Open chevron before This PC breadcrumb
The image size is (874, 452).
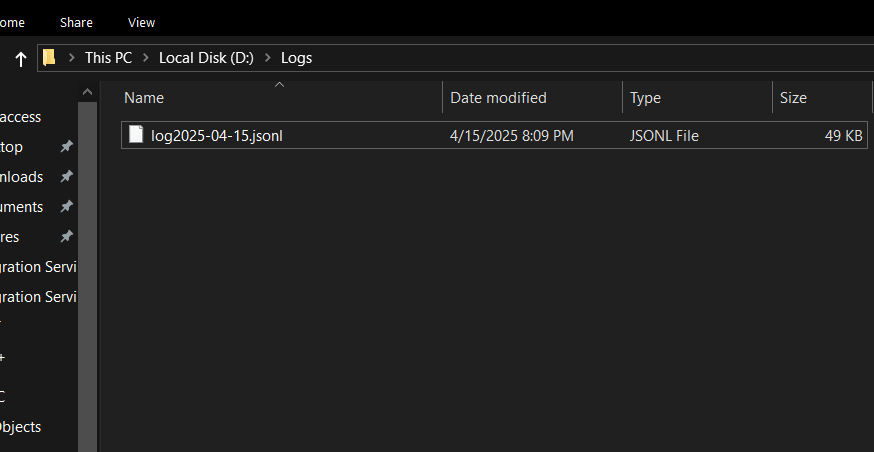(72, 58)
